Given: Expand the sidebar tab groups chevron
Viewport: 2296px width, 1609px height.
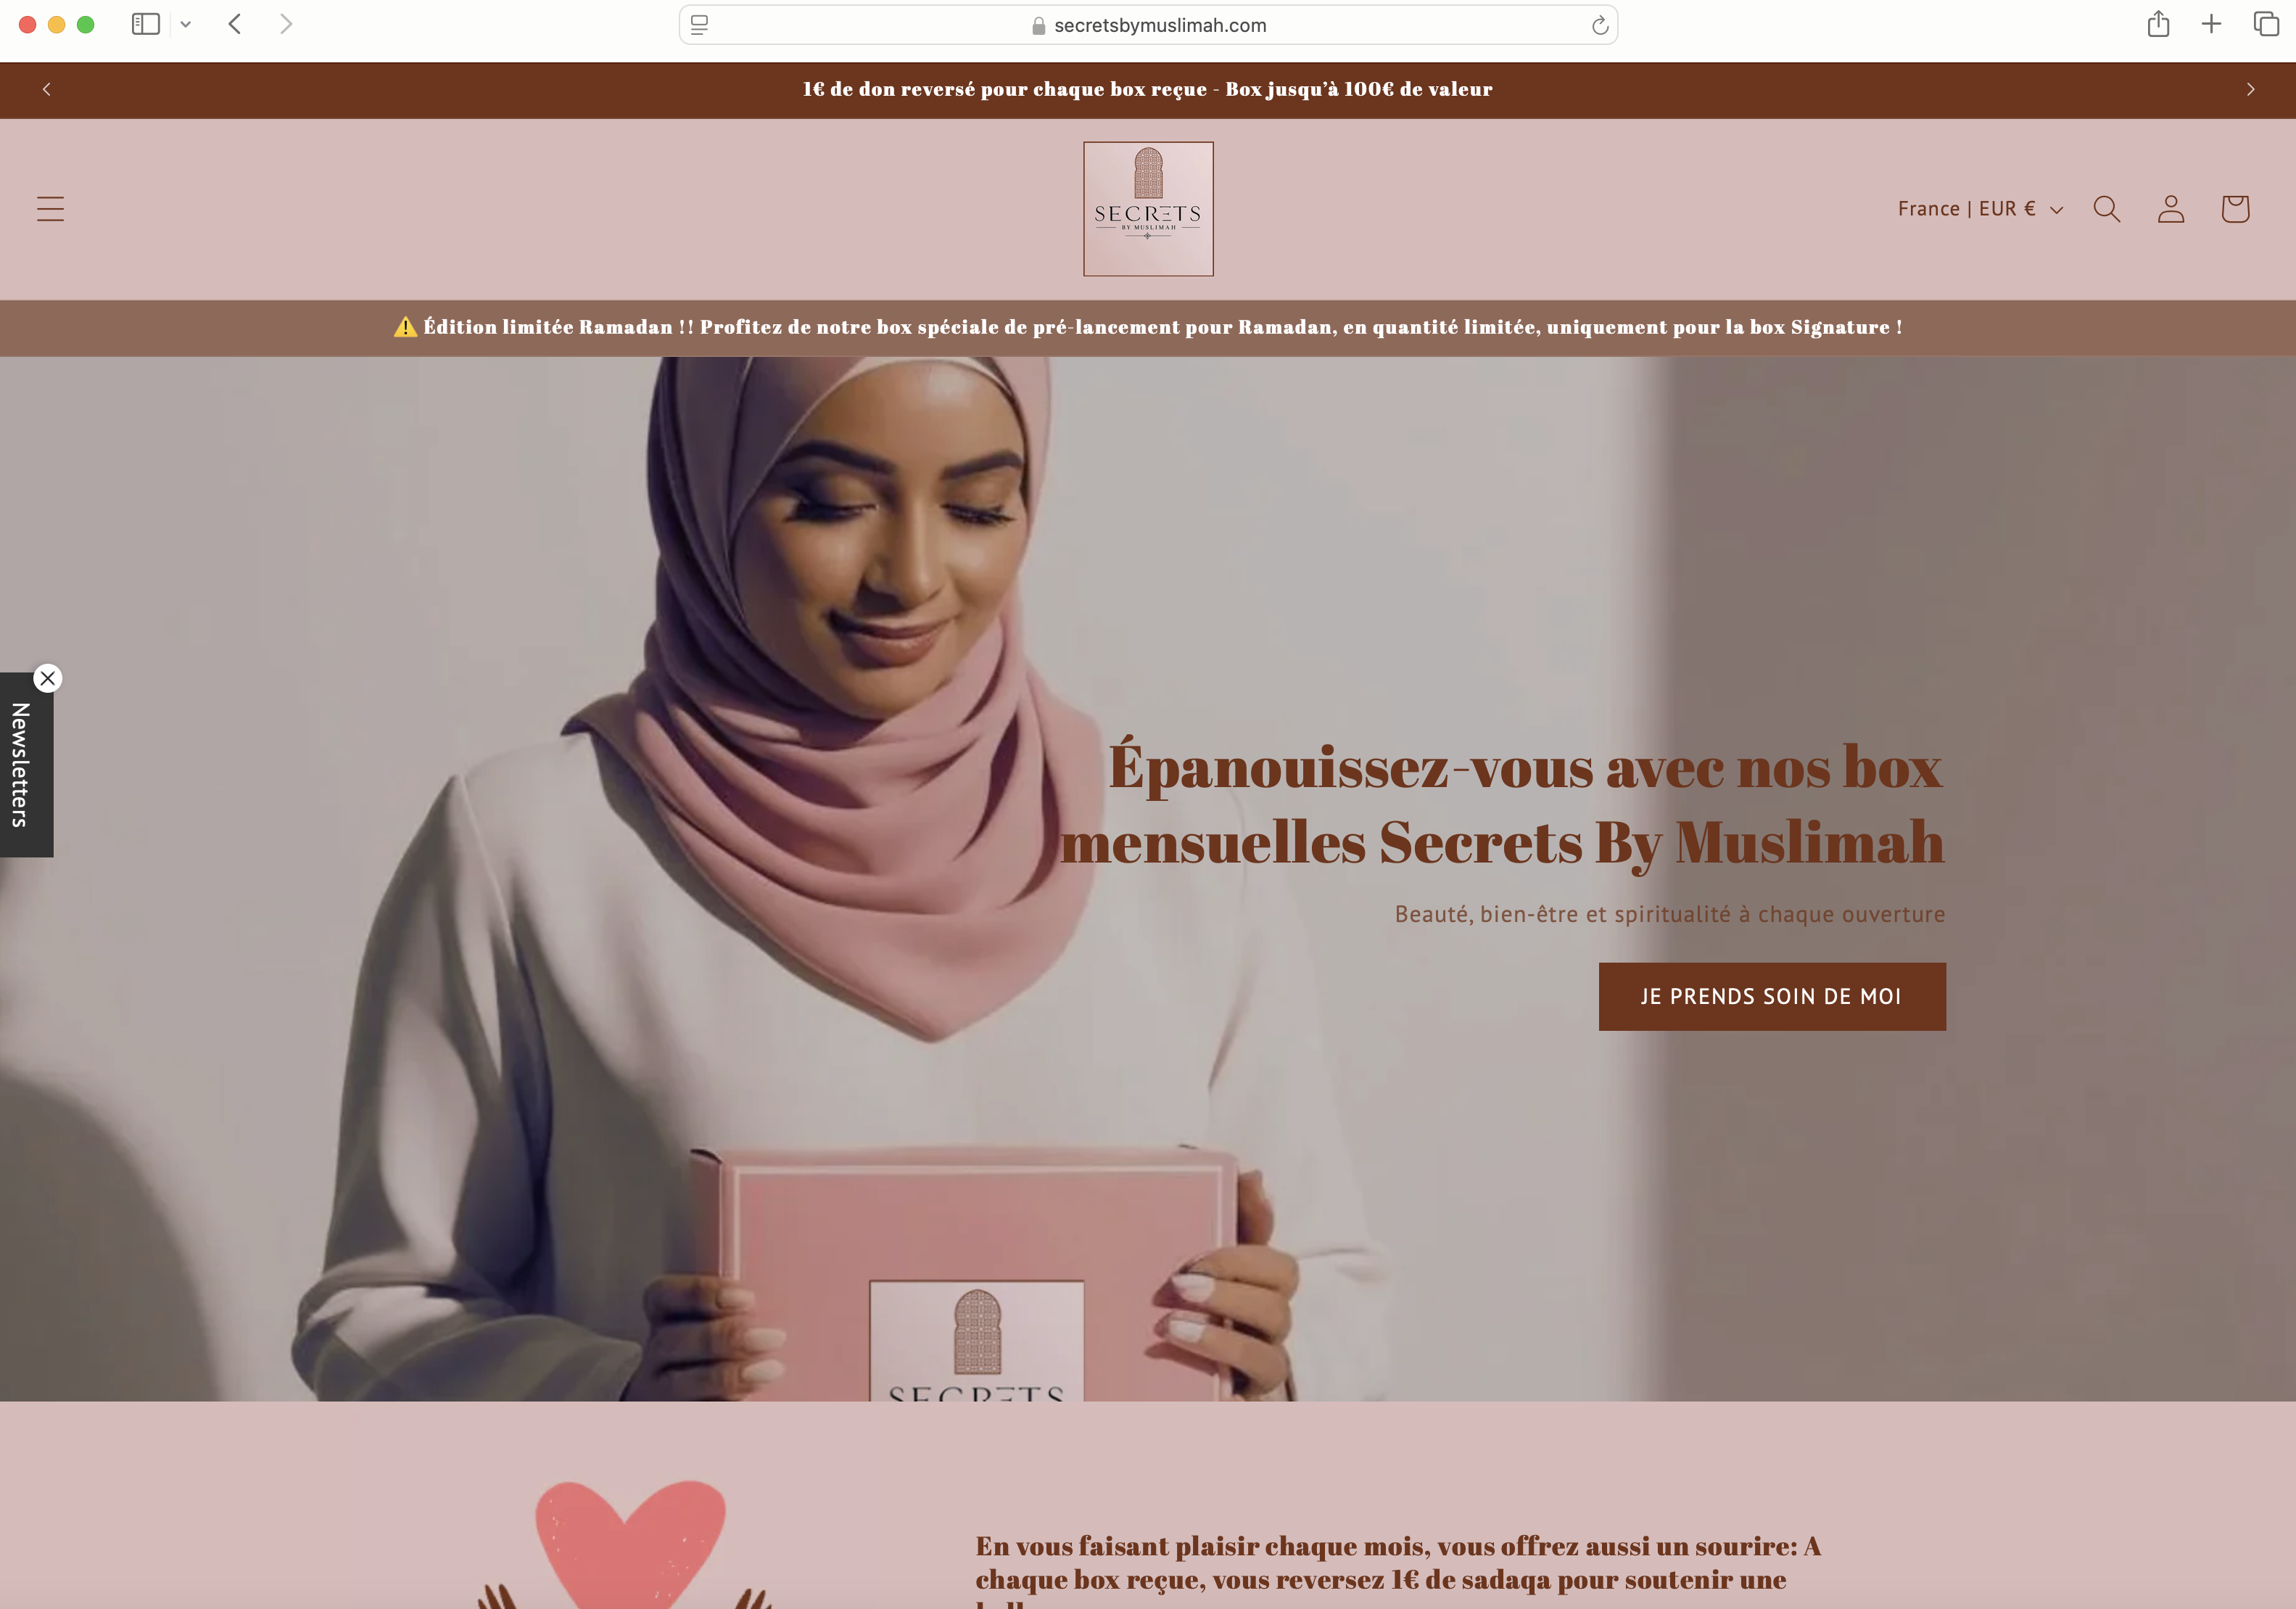Looking at the screenshot, I should click(185, 24).
